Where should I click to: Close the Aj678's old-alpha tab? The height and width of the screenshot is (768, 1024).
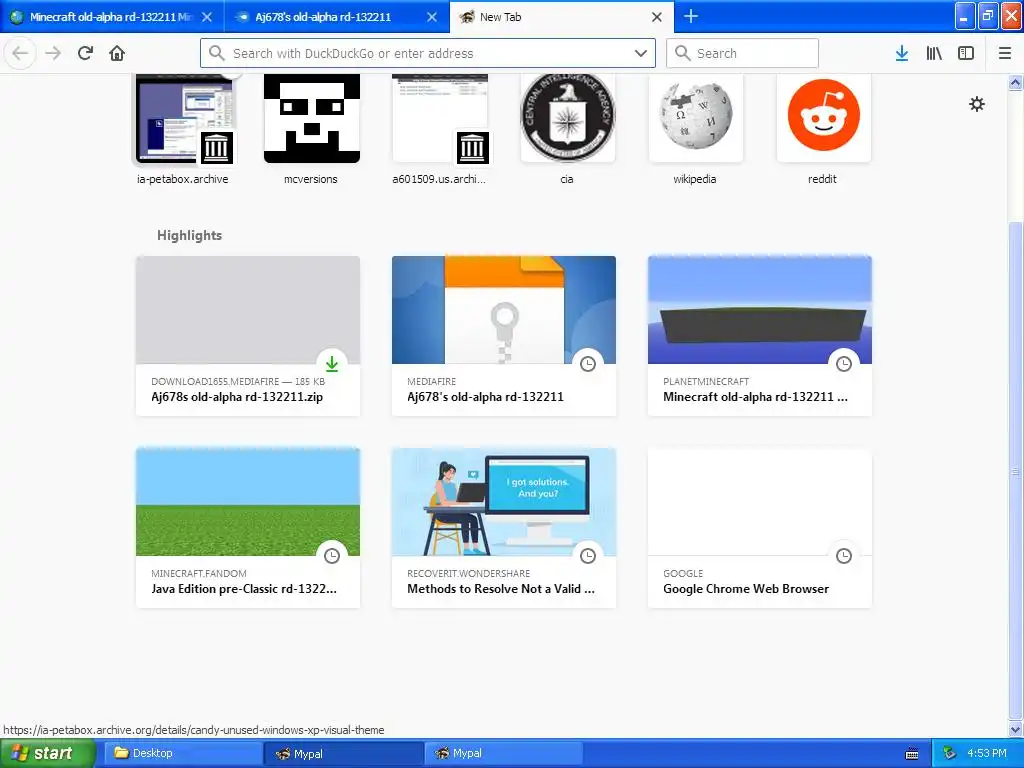(432, 17)
